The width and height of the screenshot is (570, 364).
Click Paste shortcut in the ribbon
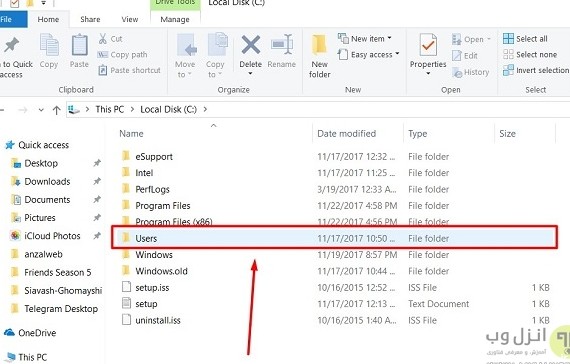click(x=129, y=70)
